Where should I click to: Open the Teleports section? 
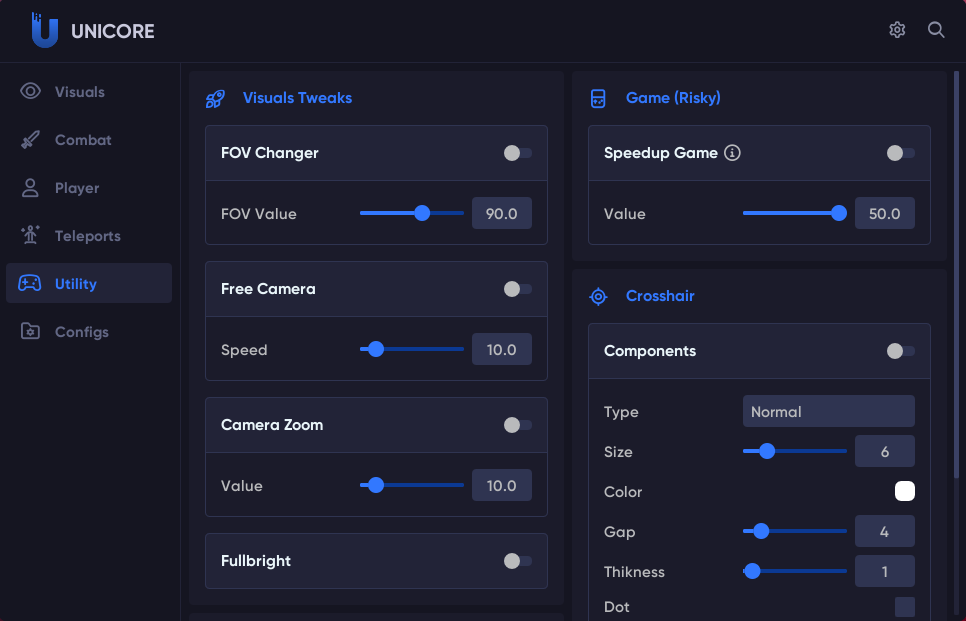coord(87,236)
